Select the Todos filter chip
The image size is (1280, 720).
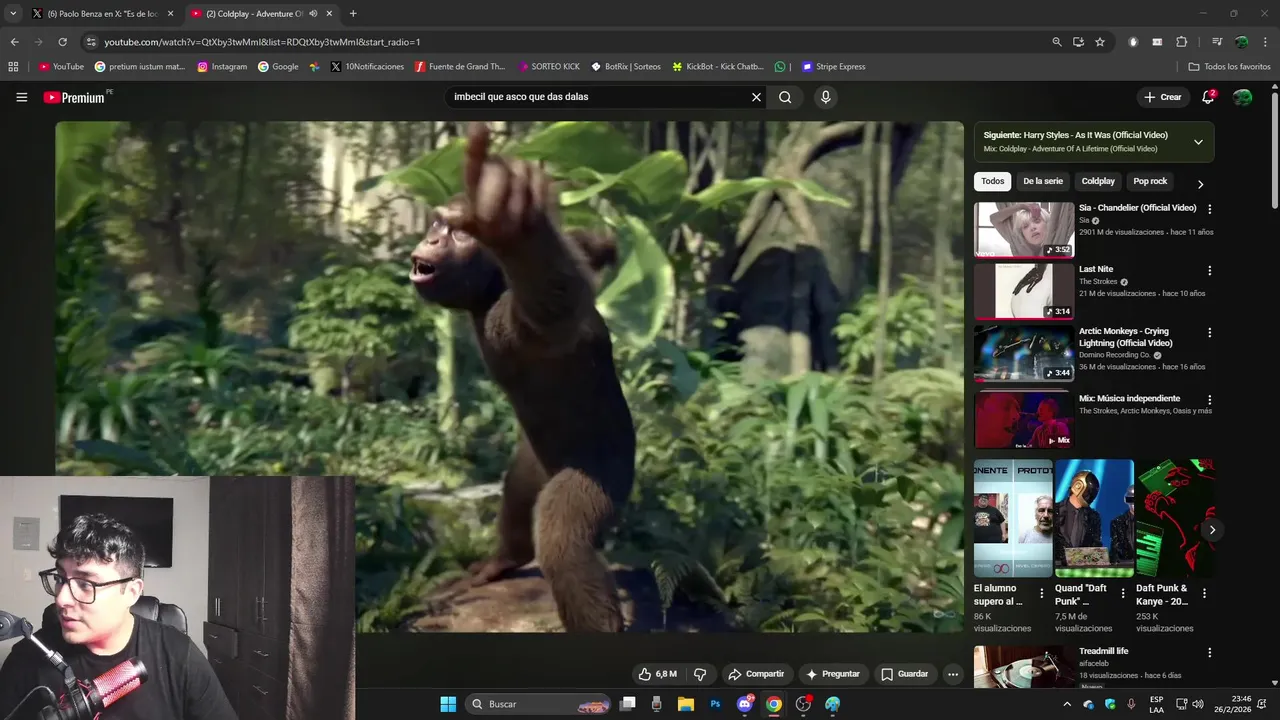click(x=993, y=181)
